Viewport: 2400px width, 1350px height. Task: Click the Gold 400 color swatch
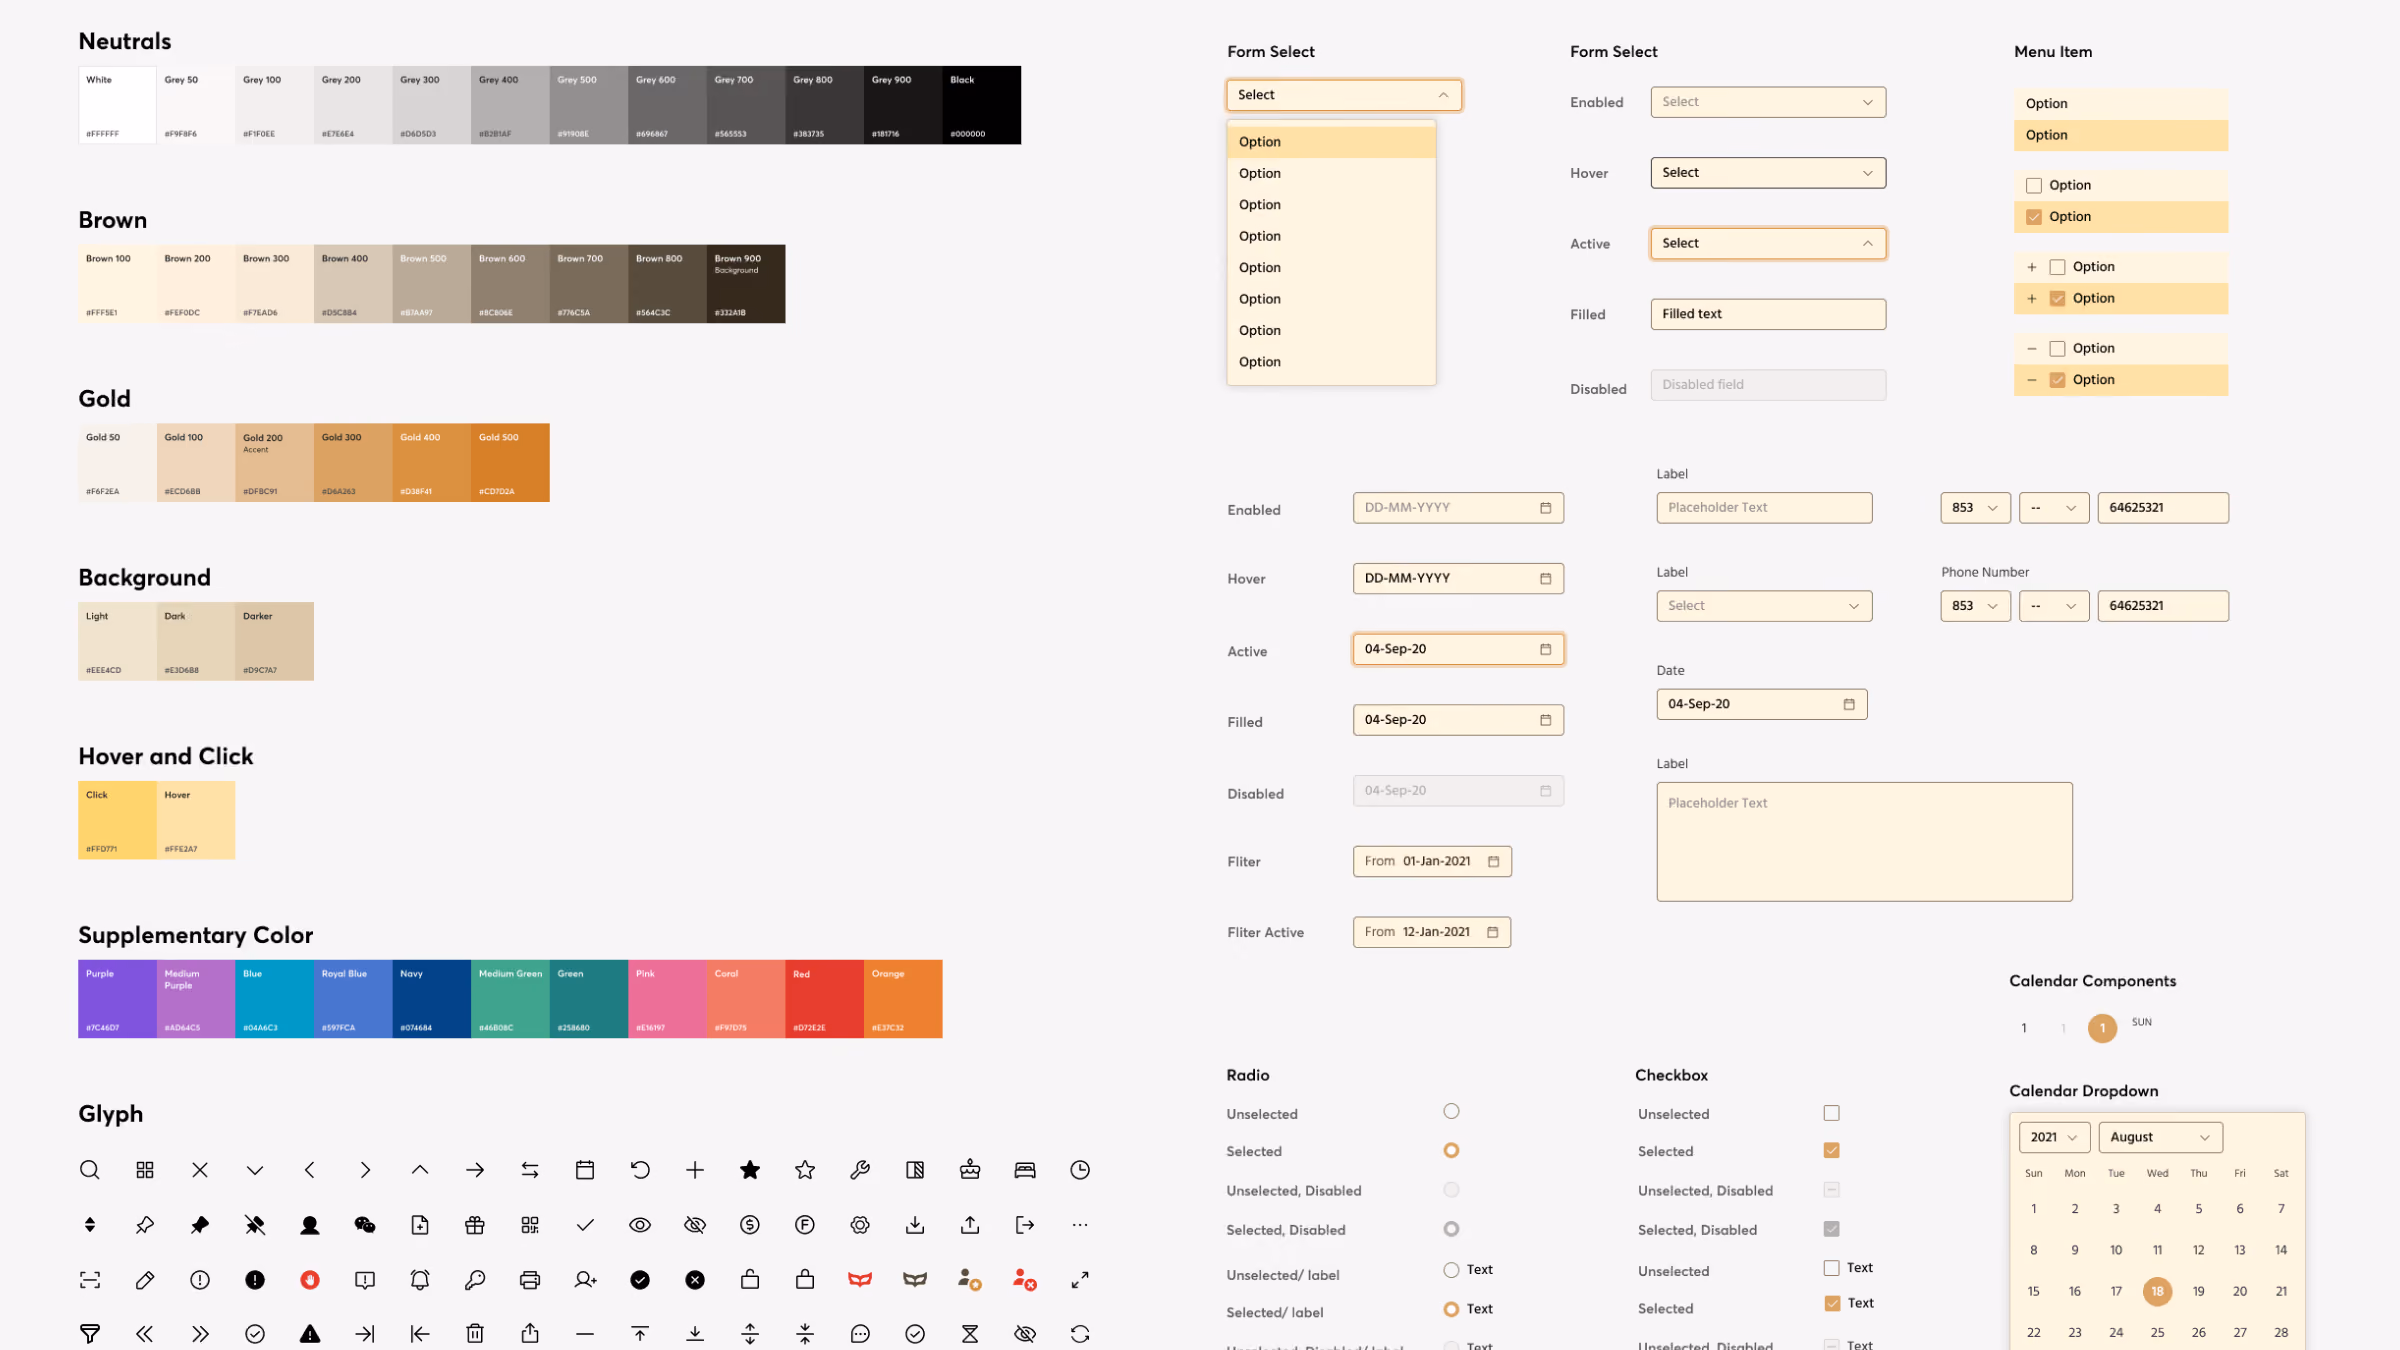click(431, 462)
